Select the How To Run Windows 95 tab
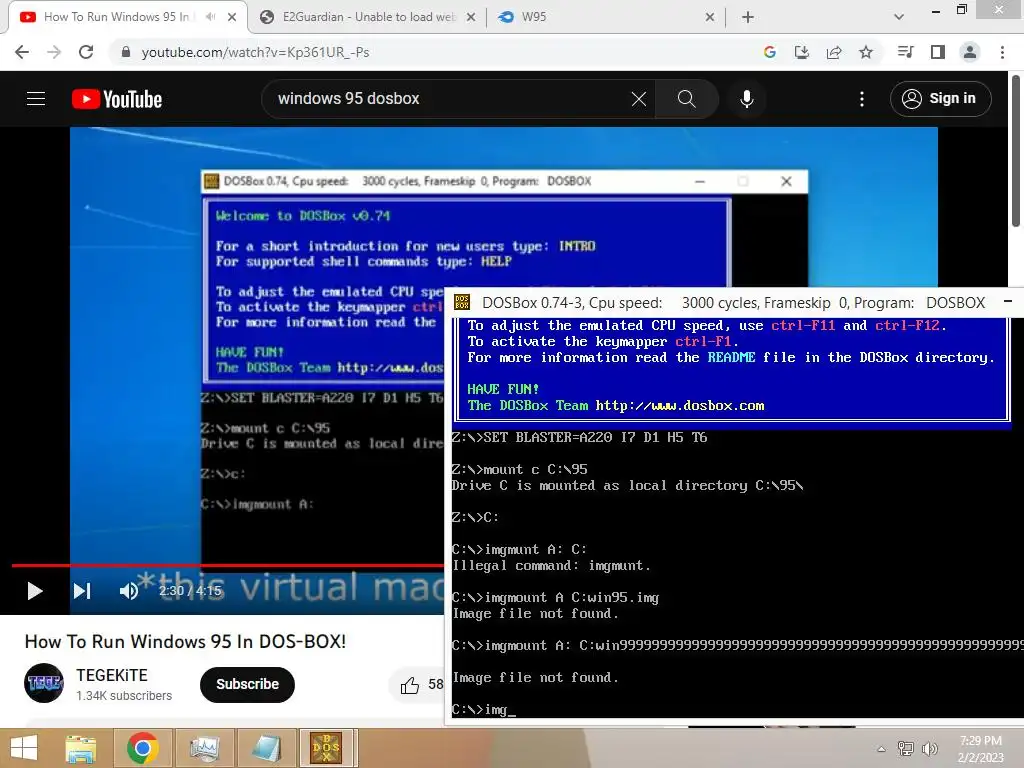This screenshot has height=768, width=1024. click(x=116, y=17)
